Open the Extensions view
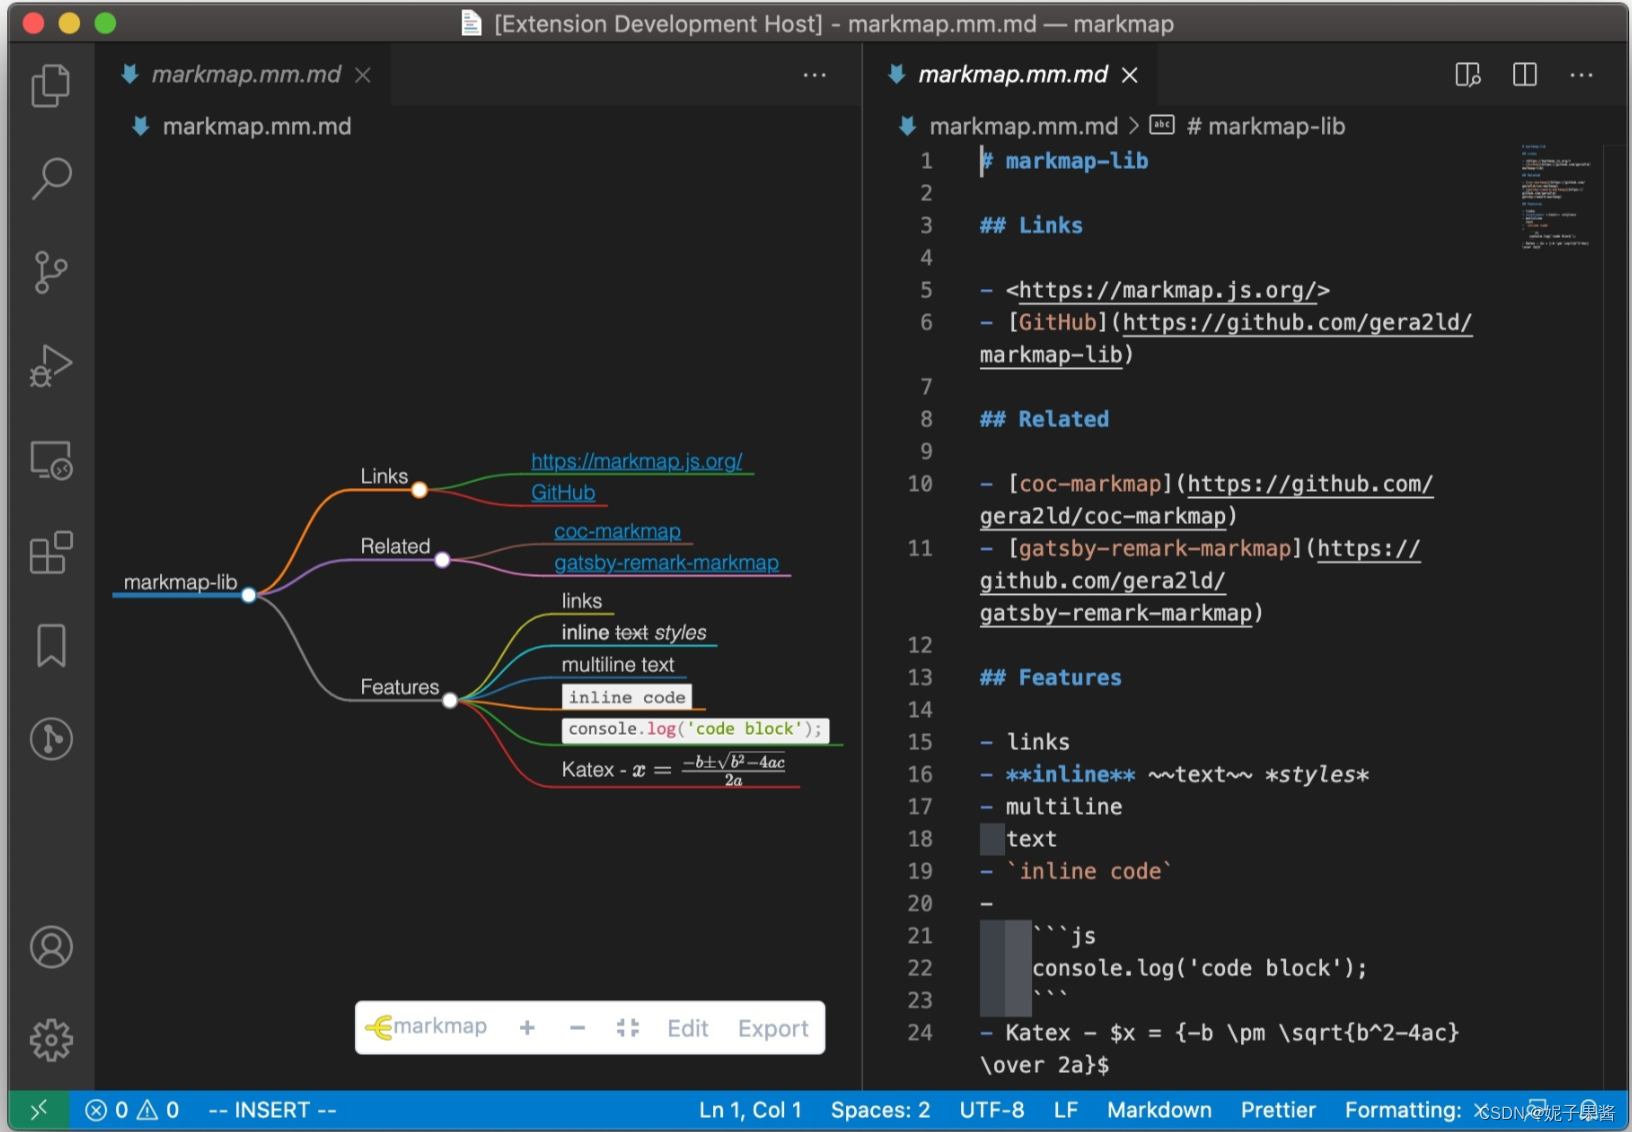 [x=50, y=553]
